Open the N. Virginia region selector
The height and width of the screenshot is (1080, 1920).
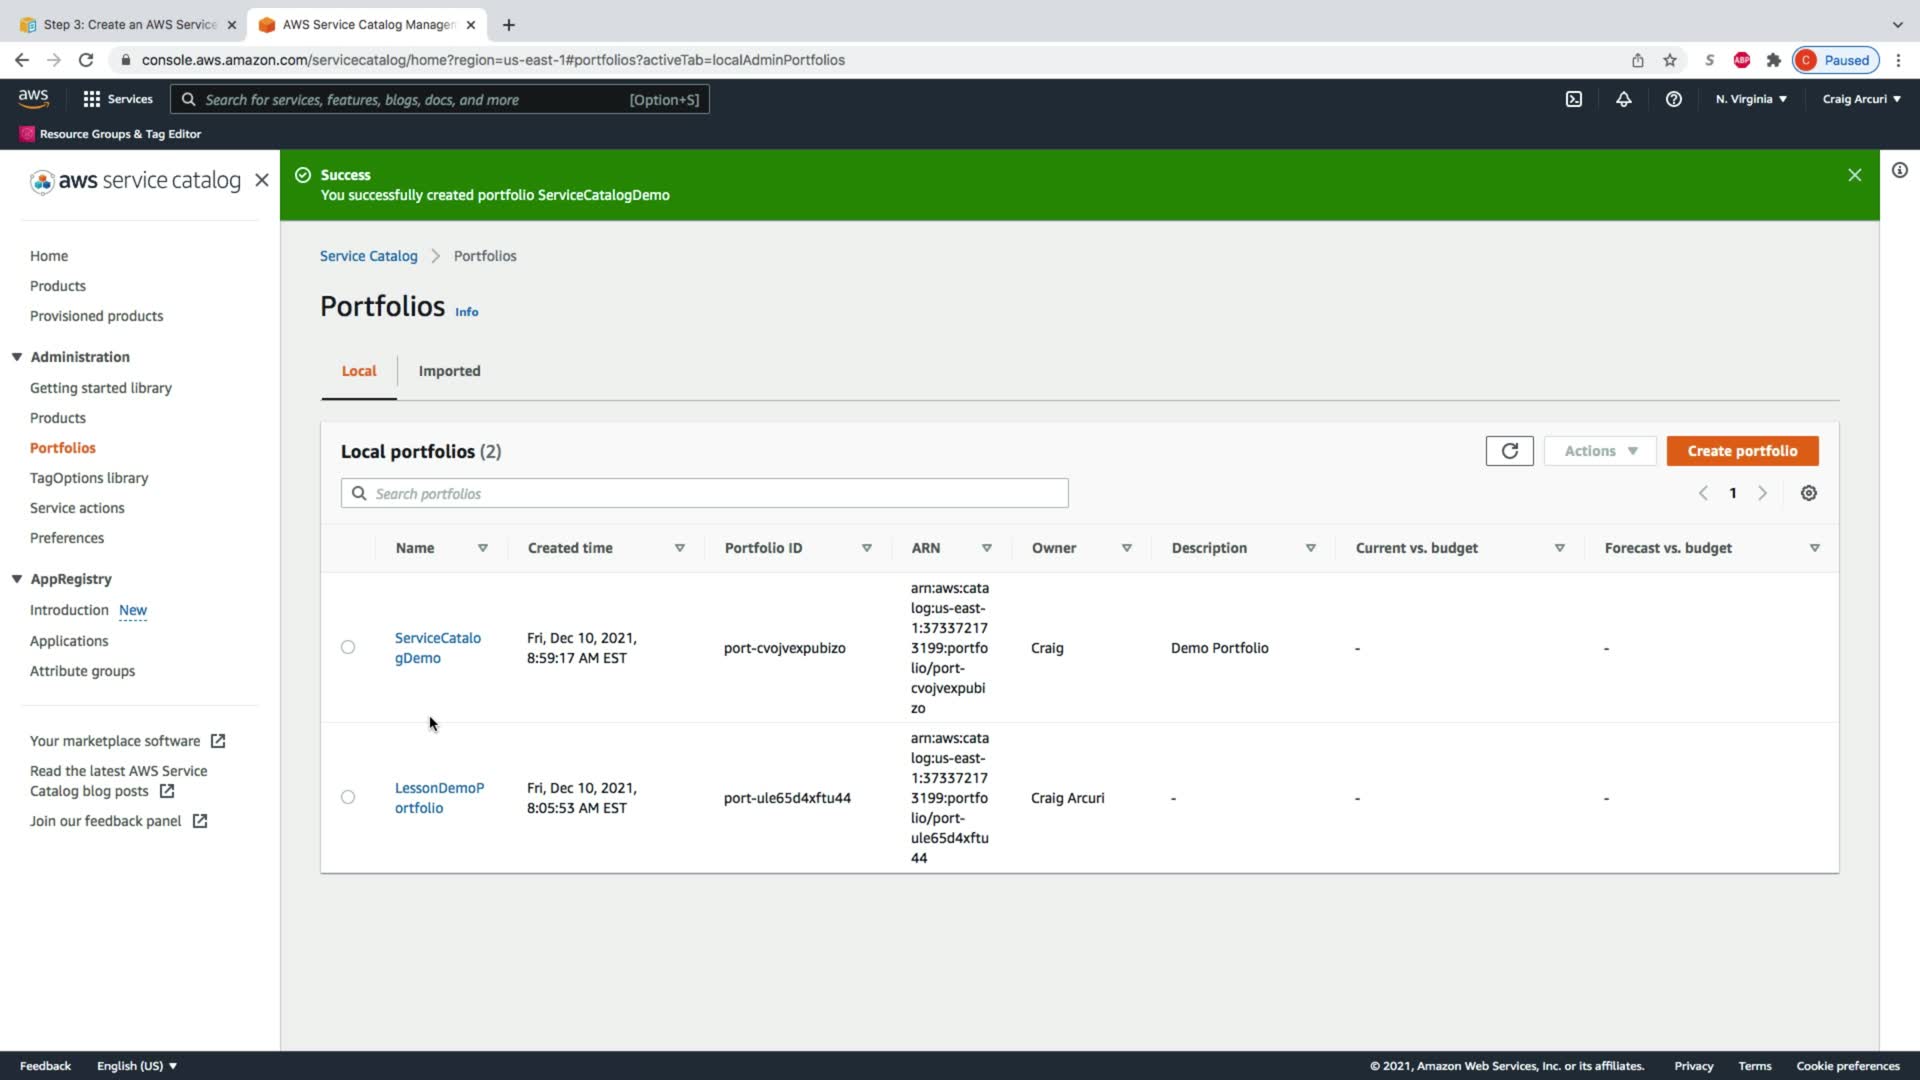click(1750, 99)
